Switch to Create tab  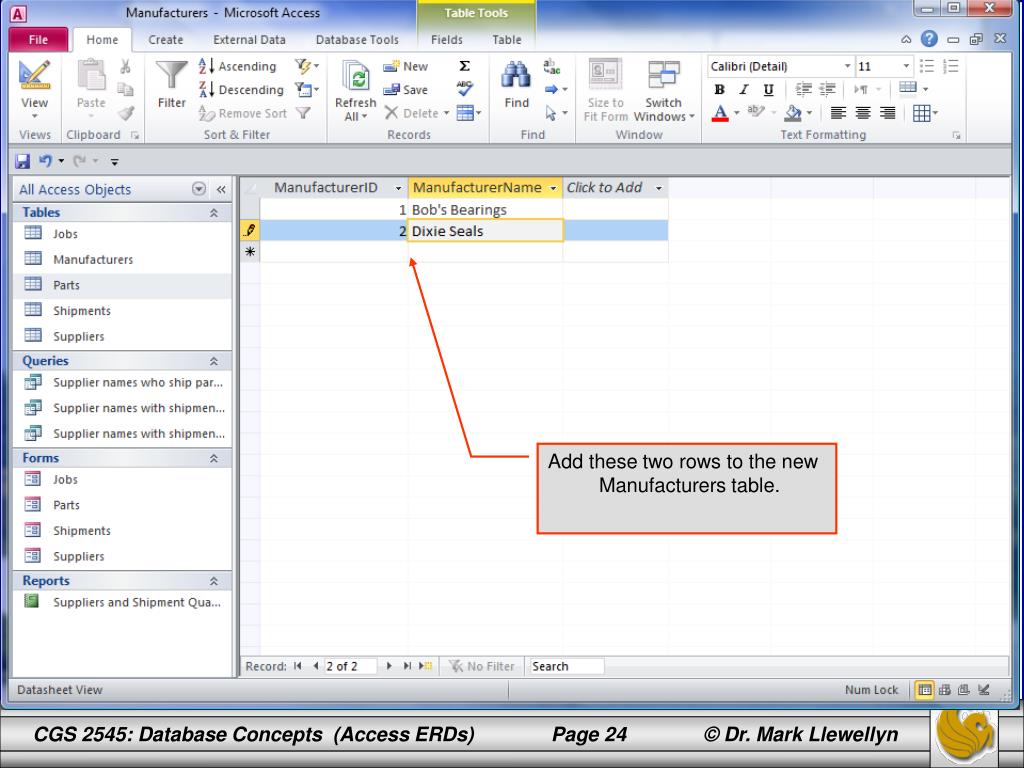tap(165, 40)
